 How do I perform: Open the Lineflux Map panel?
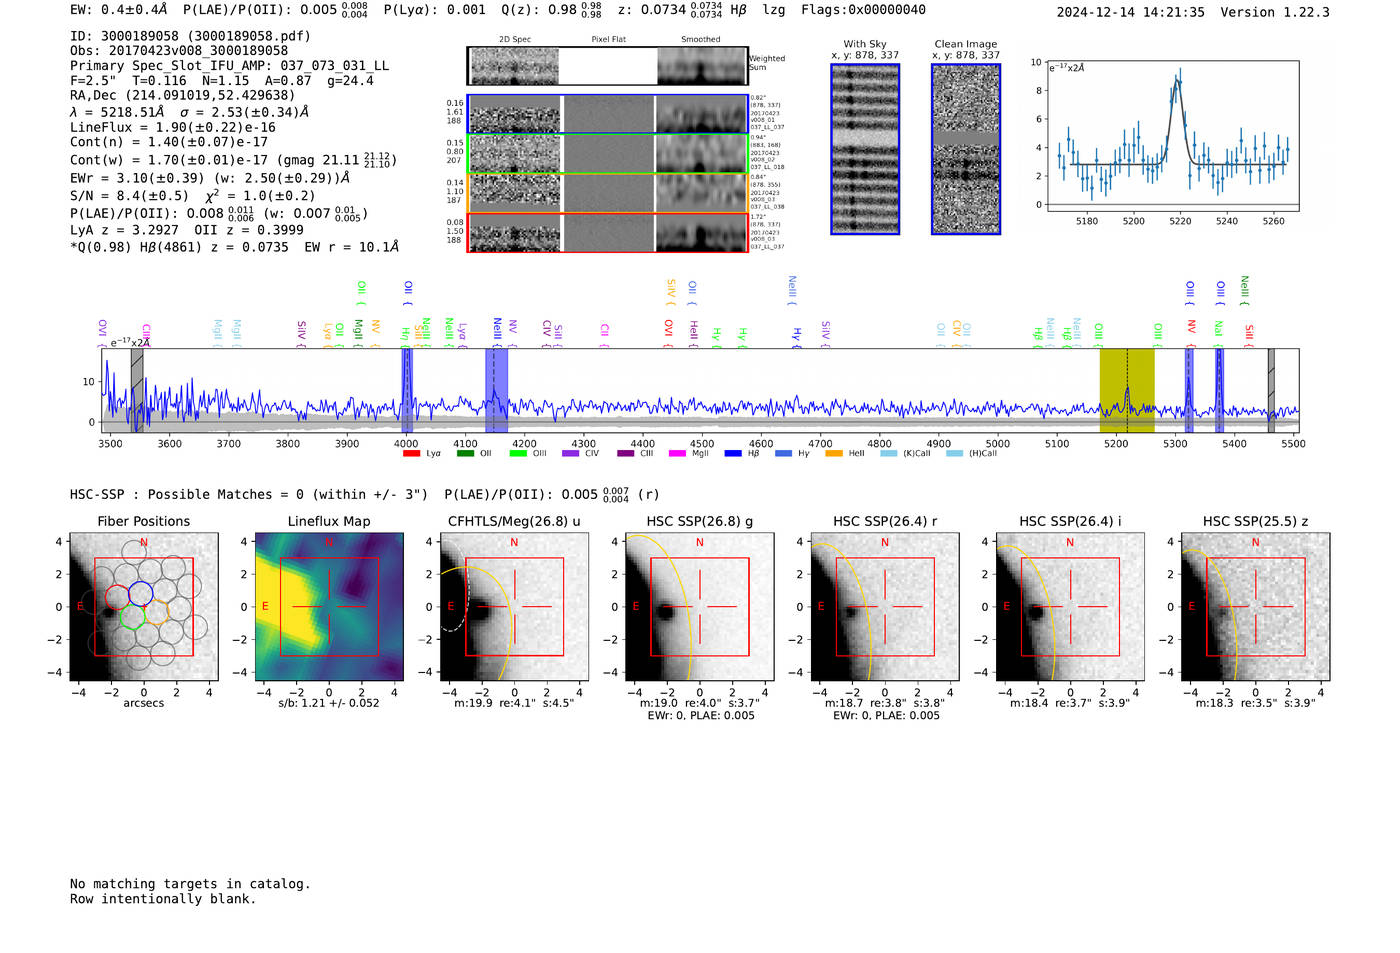pos(329,607)
